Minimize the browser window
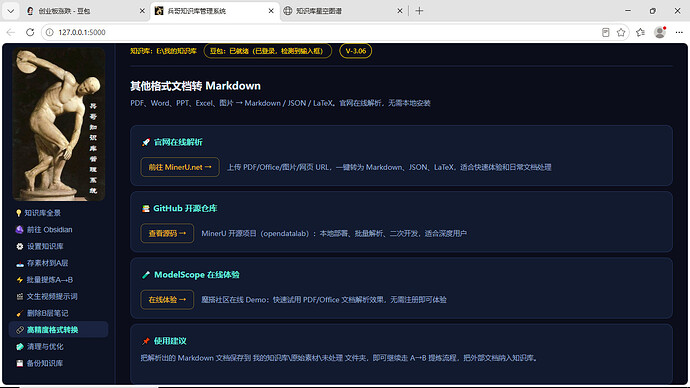Screen dimensions: 690x388 coord(628,11)
